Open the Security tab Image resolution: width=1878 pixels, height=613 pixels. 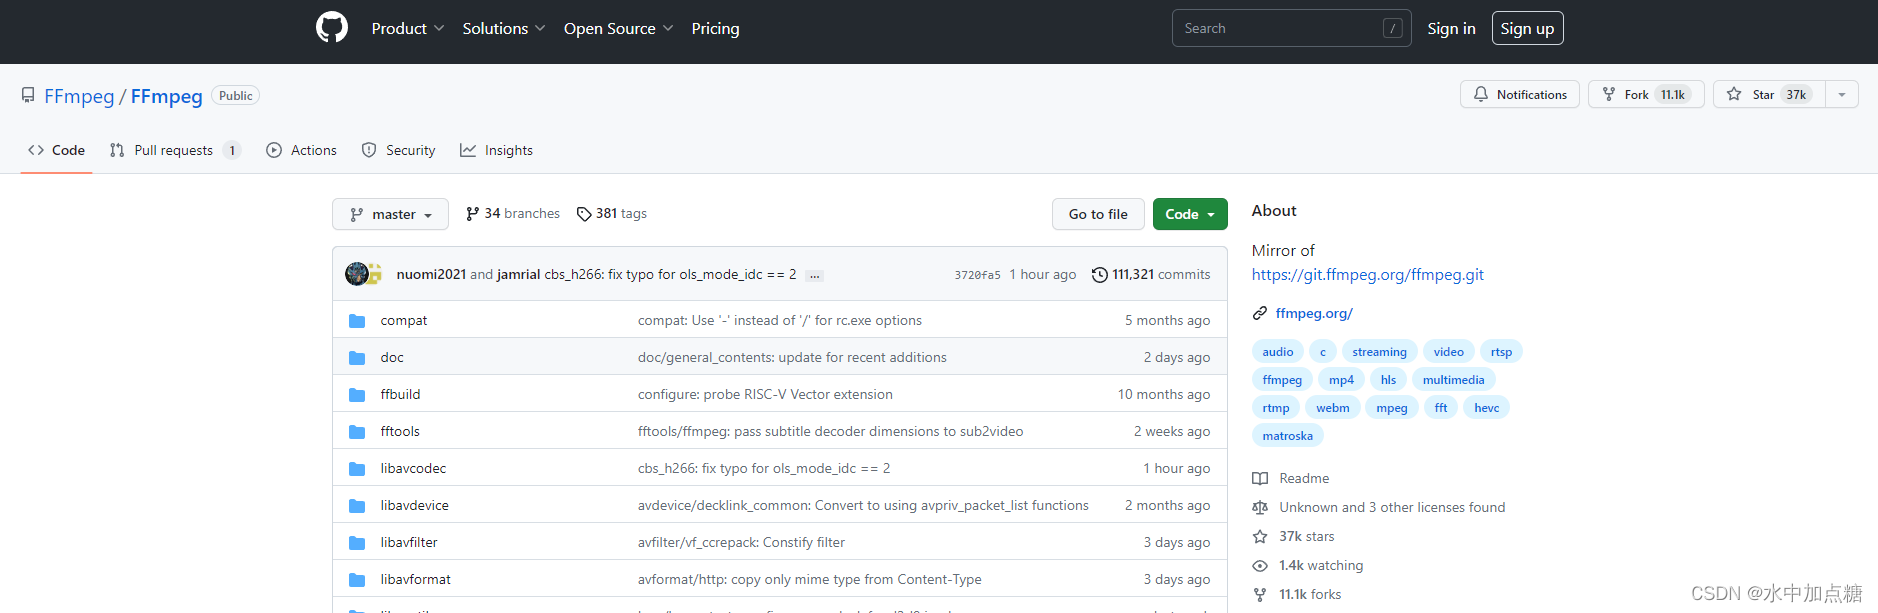(399, 150)
